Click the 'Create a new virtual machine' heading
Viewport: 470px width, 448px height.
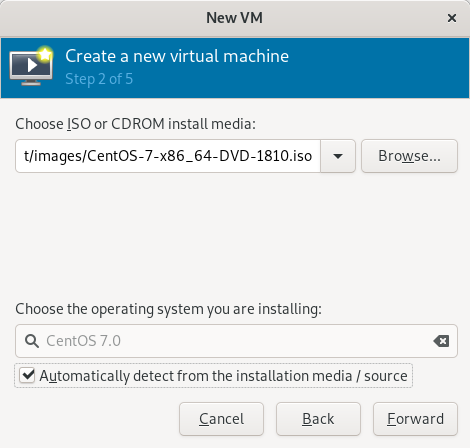tap(177, 56)
